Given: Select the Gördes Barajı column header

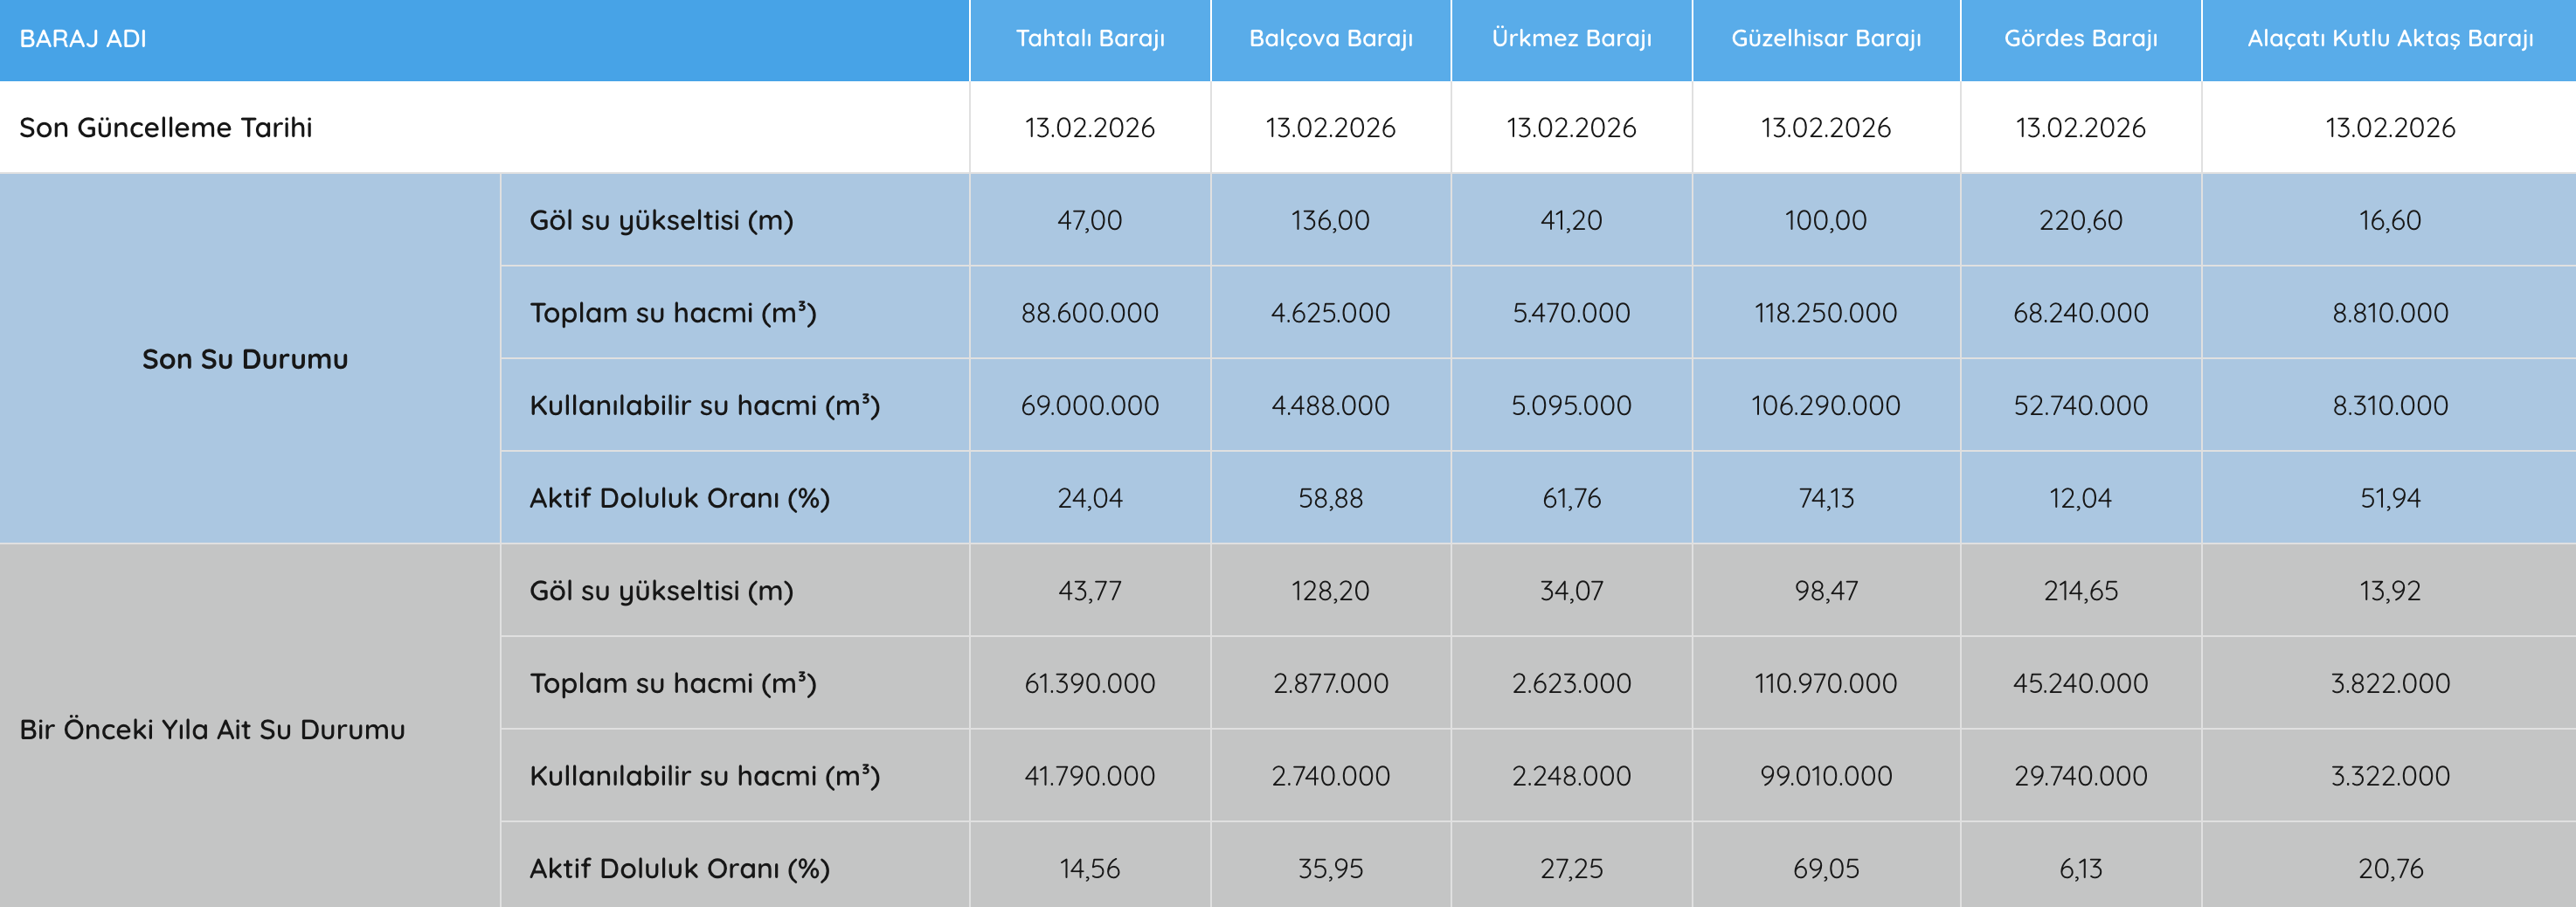Looking at the screenshot, I should coord(2080,39).
